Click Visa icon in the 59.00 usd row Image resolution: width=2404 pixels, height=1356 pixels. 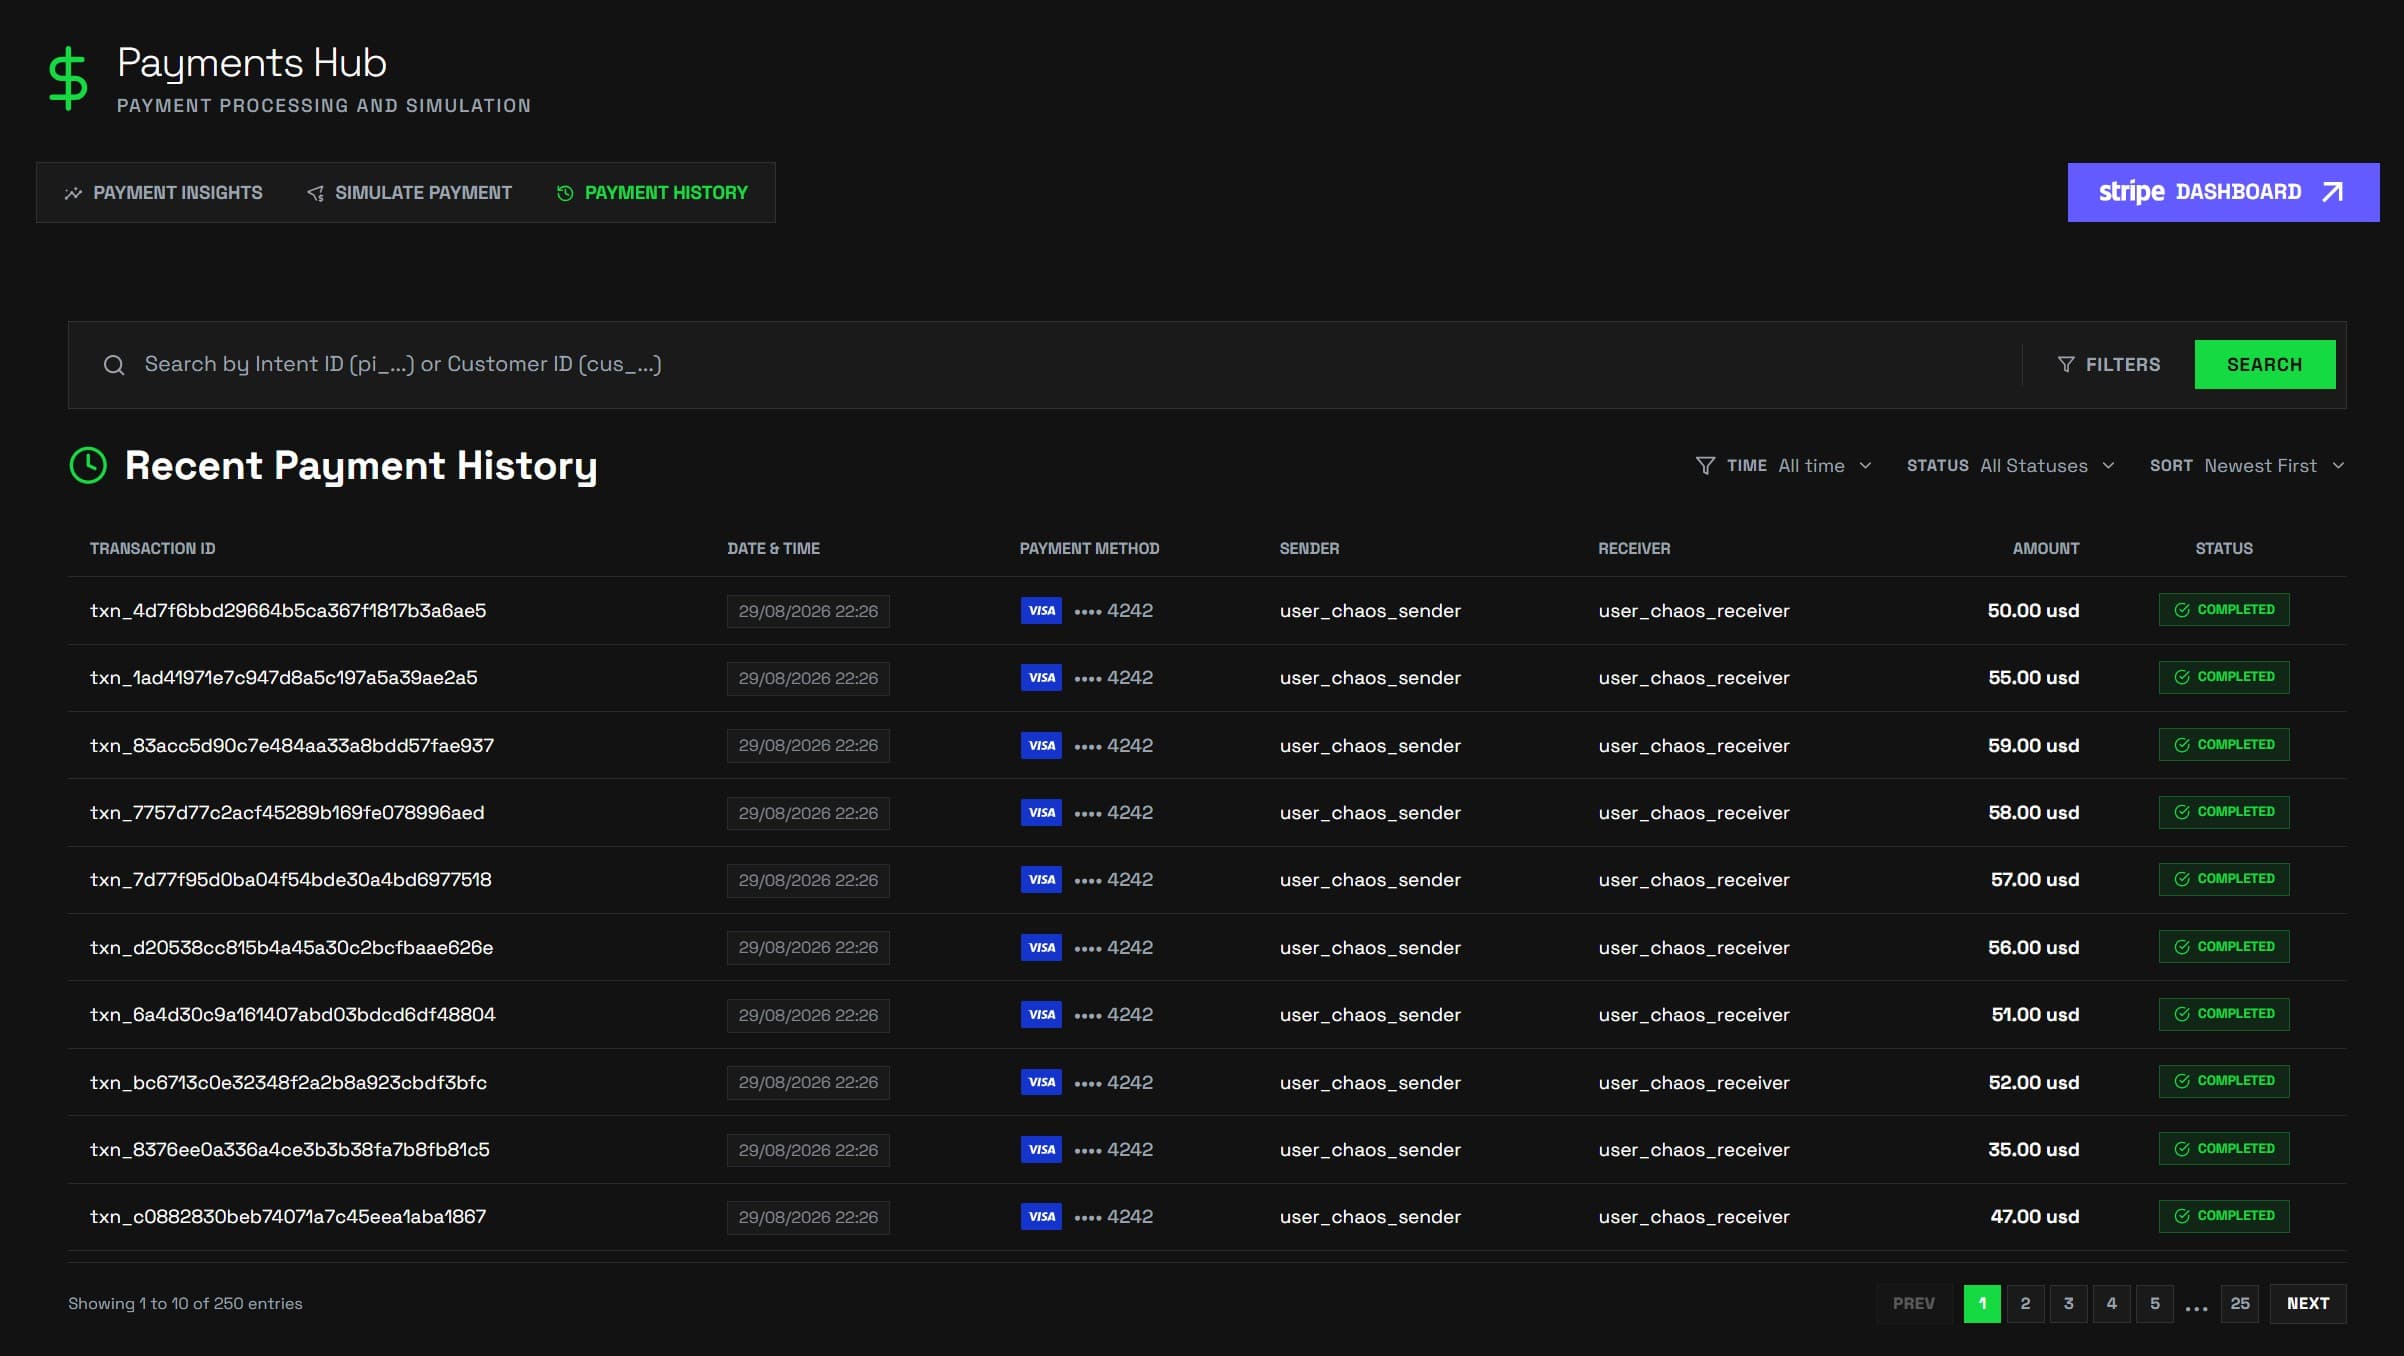tap(1041, 745)
